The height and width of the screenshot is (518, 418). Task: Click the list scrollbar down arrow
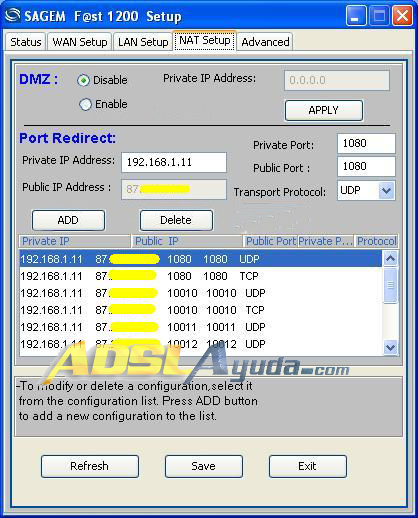[x=390, y=348]
